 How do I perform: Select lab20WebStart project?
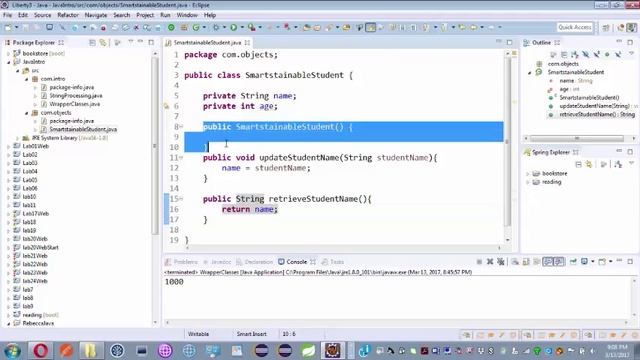[x=40, y=247]
